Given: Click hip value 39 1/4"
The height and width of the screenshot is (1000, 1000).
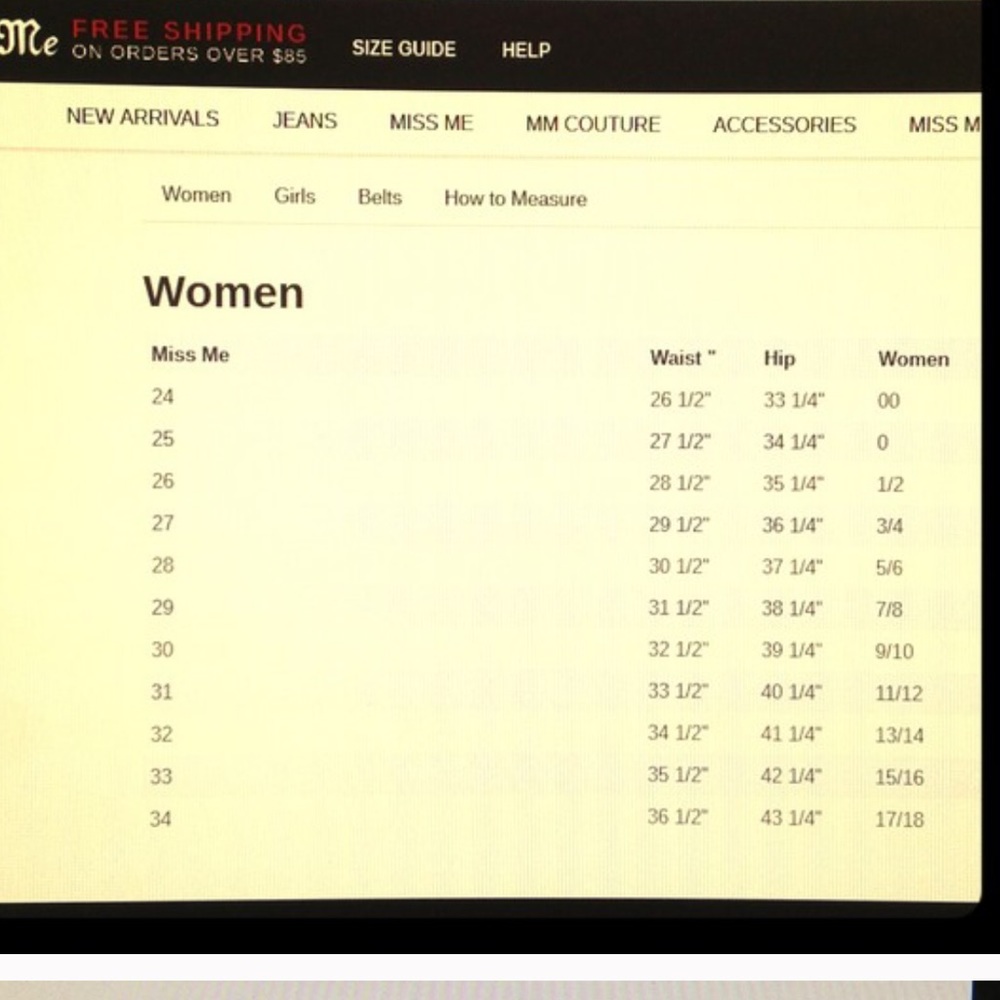Looking at the screenshot, I should (x=792, y=651).
